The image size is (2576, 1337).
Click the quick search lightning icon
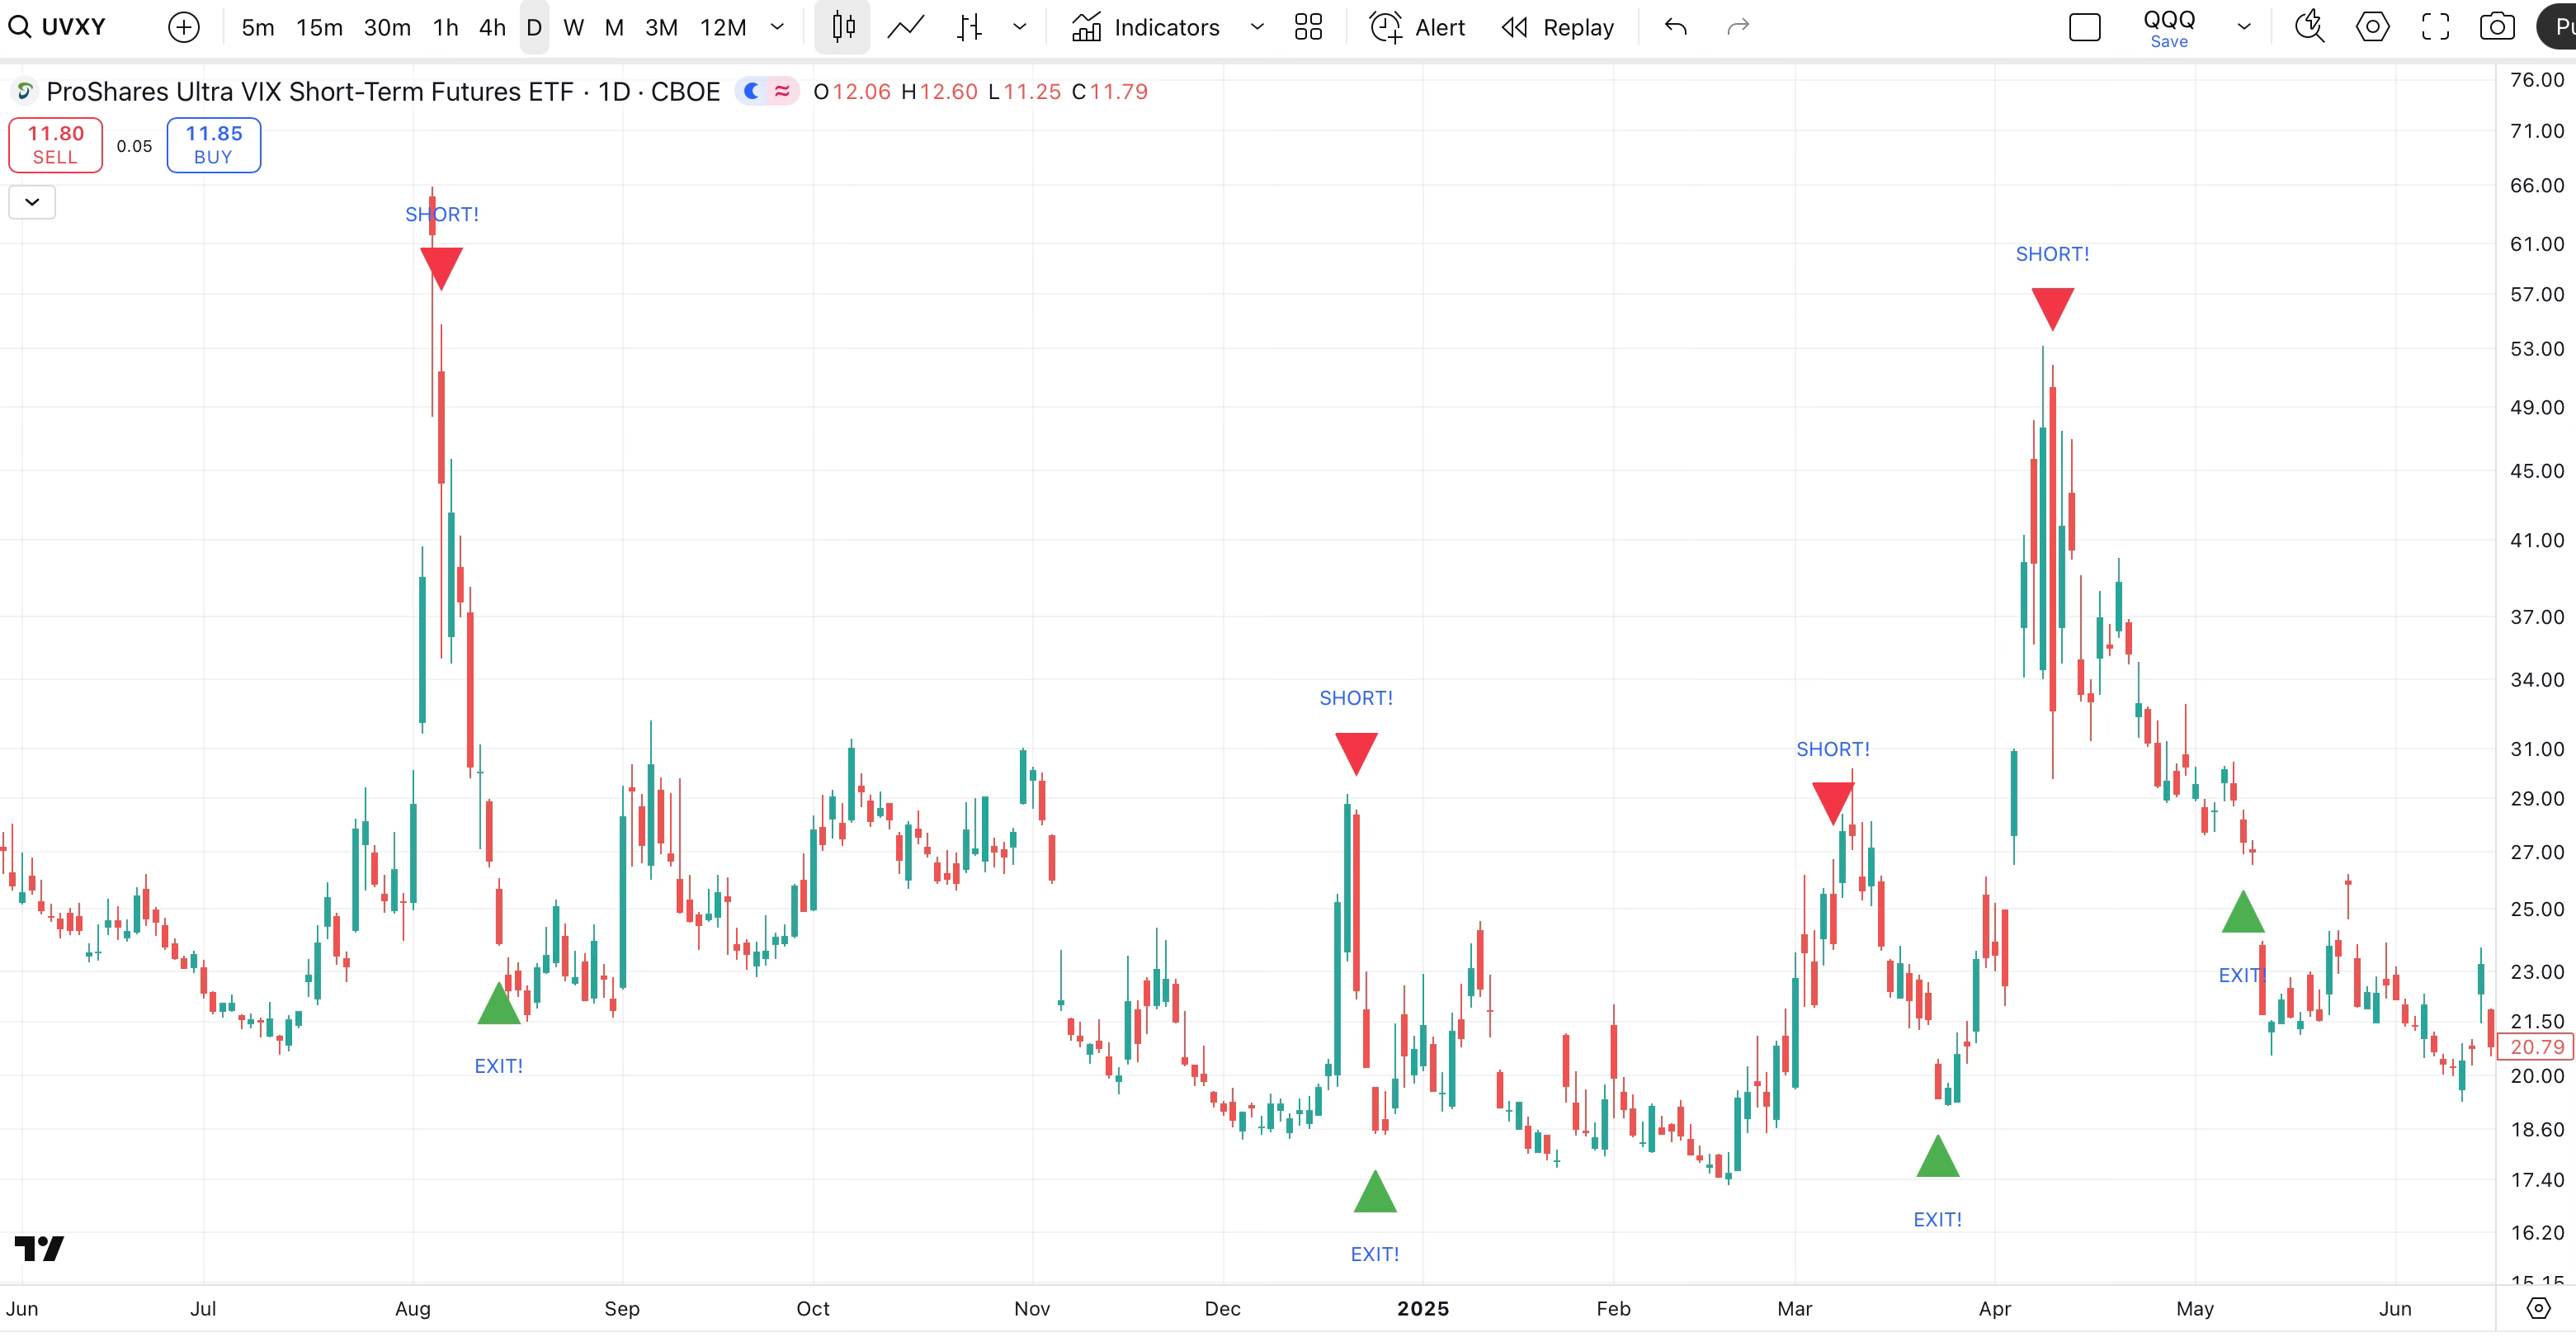pos(2309,27)
